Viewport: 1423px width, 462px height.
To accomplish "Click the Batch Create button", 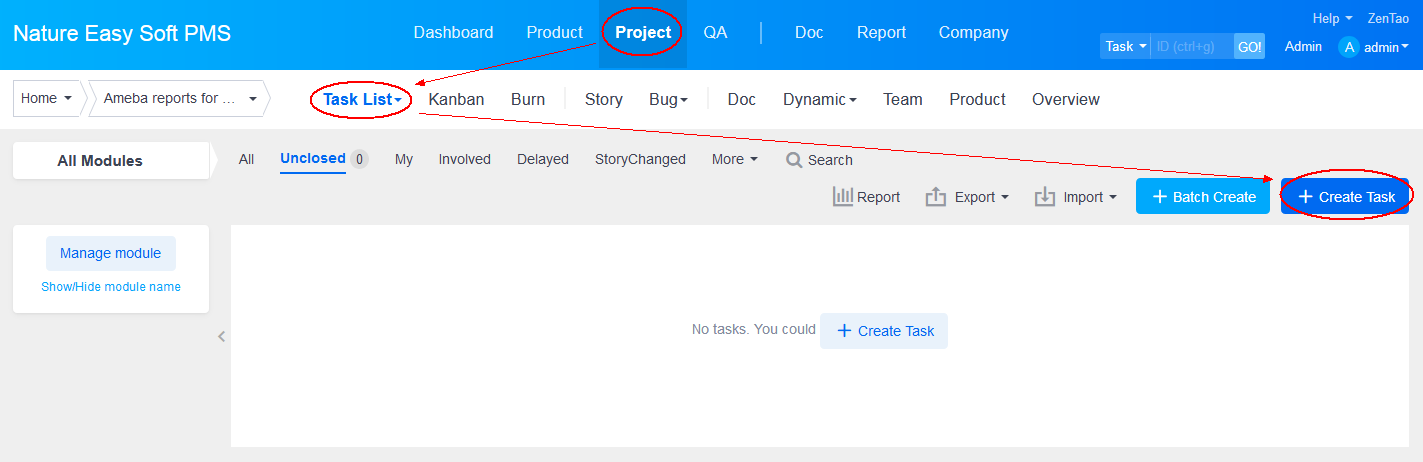I will 1202,197.
